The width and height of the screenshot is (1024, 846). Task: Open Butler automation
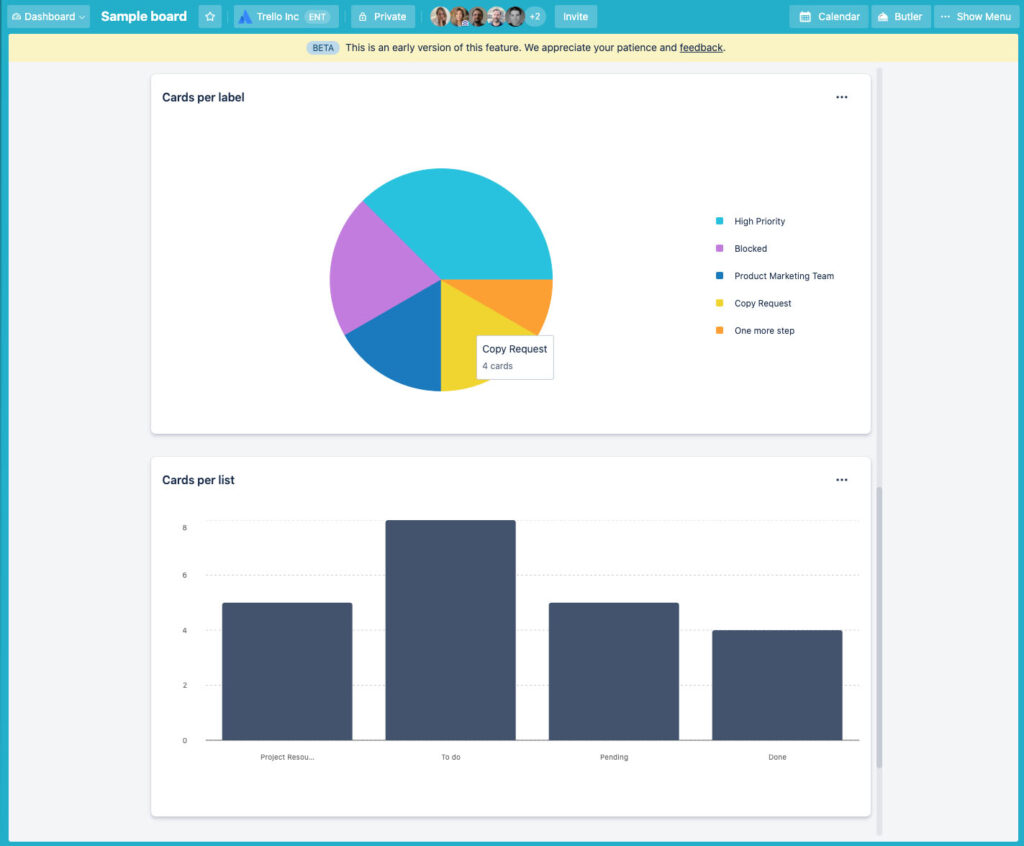coord(899,16)
